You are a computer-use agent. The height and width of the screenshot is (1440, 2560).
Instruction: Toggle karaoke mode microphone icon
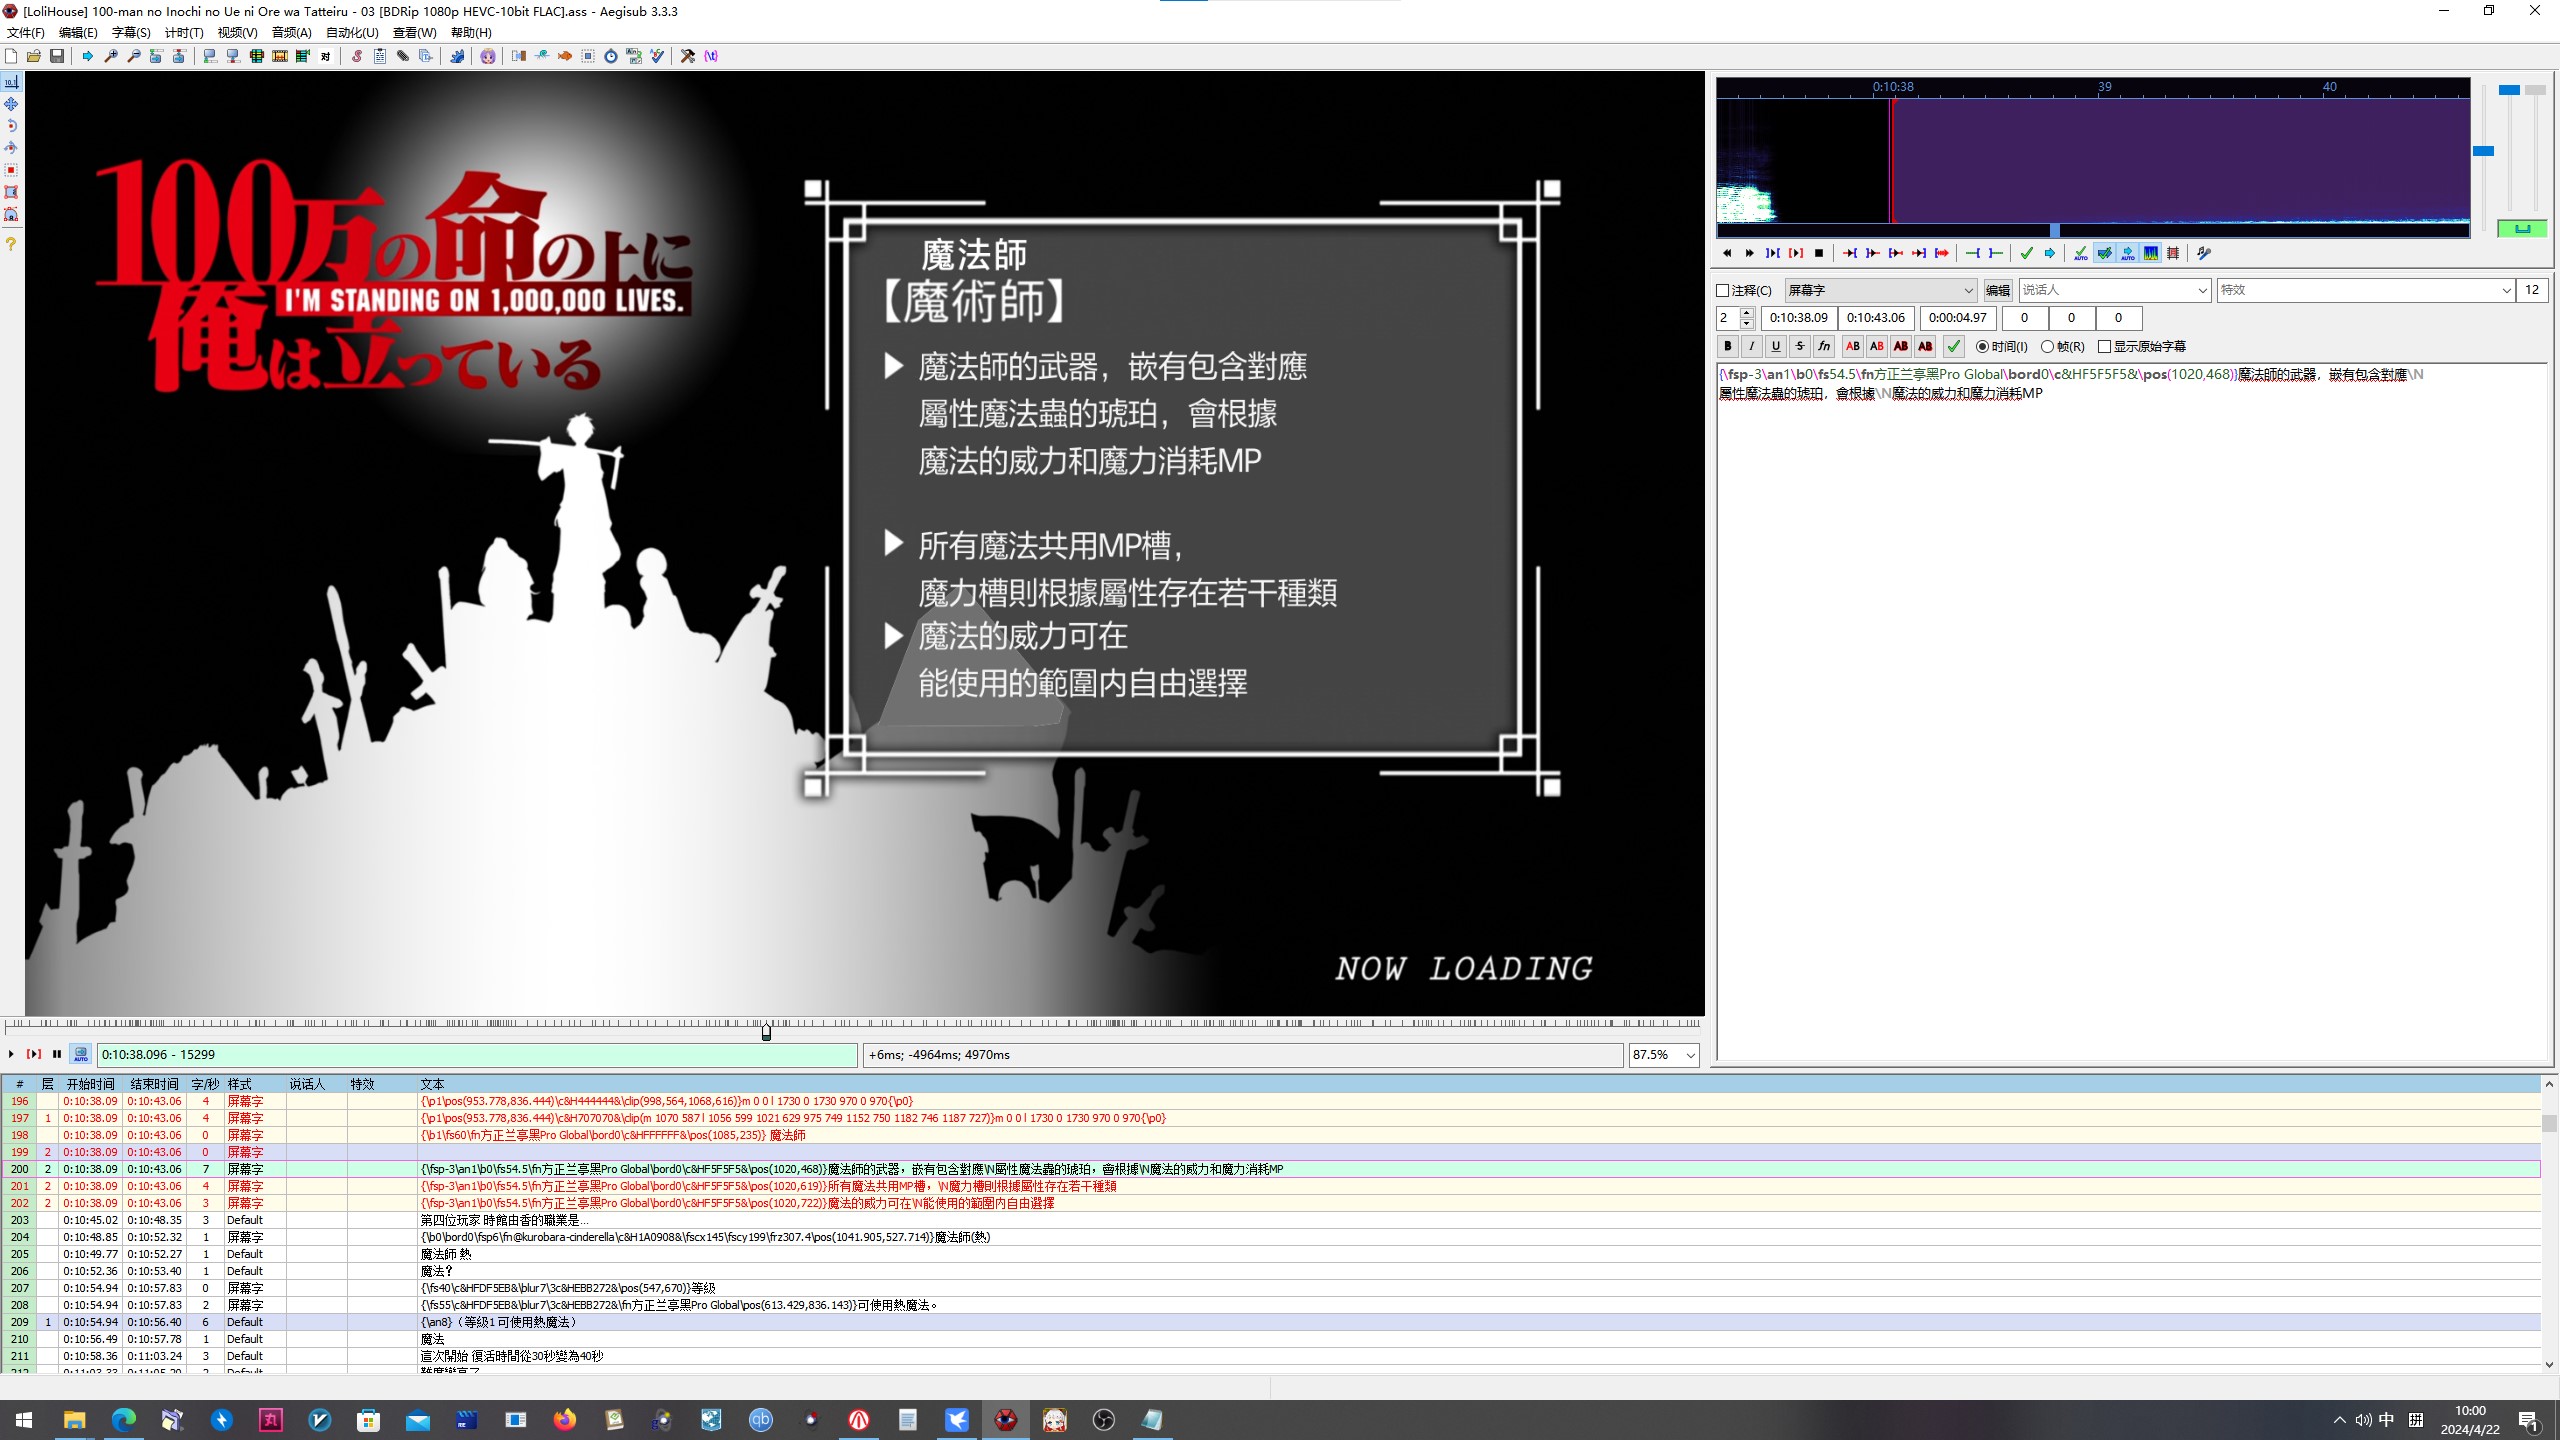(2204, 253)
